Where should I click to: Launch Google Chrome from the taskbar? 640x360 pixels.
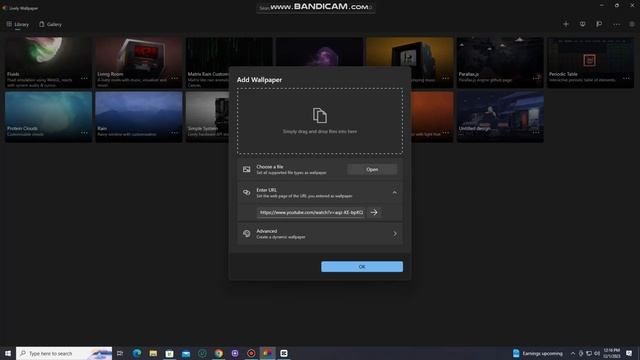(x=219, y=353)
